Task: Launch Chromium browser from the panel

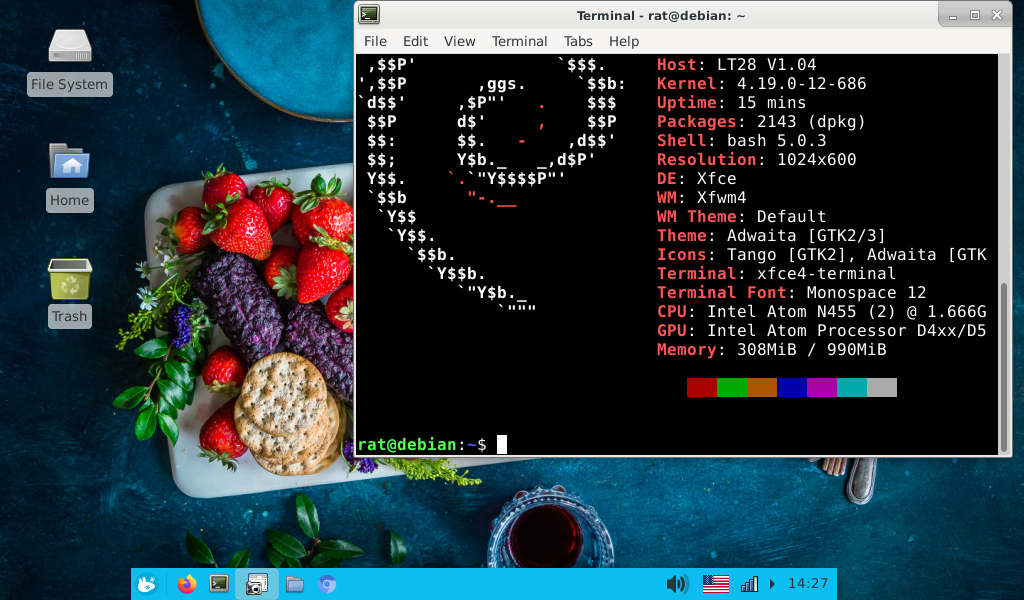Action: click(327, 584)
